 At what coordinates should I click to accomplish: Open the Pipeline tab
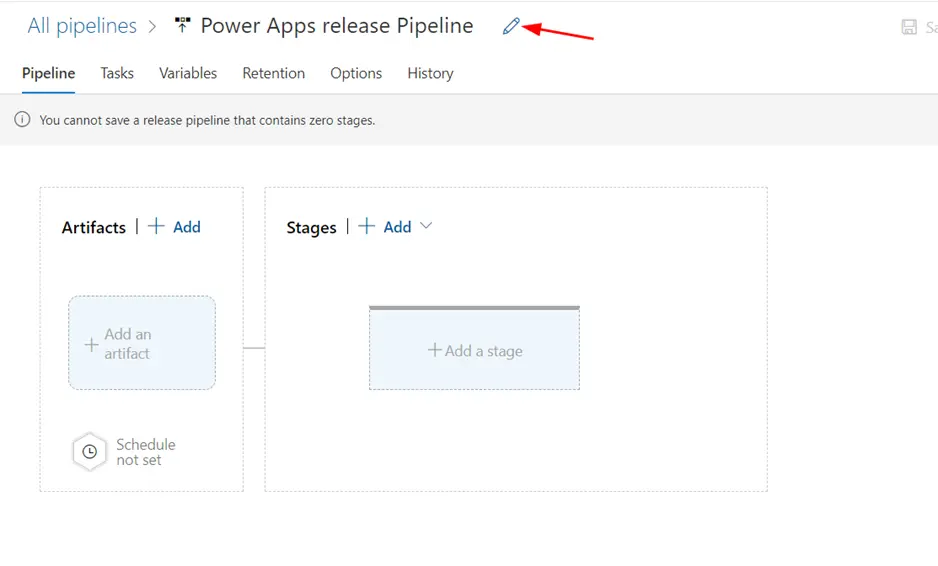tap(48, 73)
